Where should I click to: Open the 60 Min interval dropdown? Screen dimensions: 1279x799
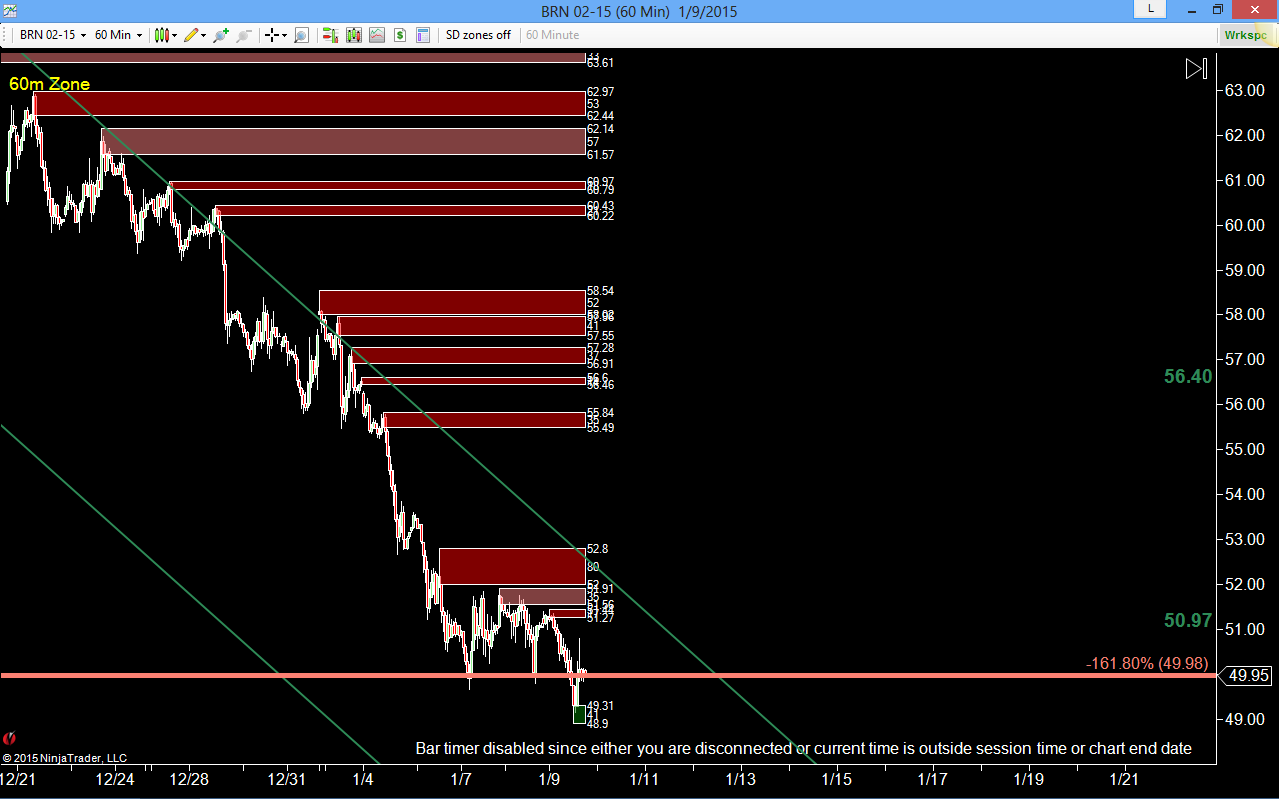tap(118, 35)
